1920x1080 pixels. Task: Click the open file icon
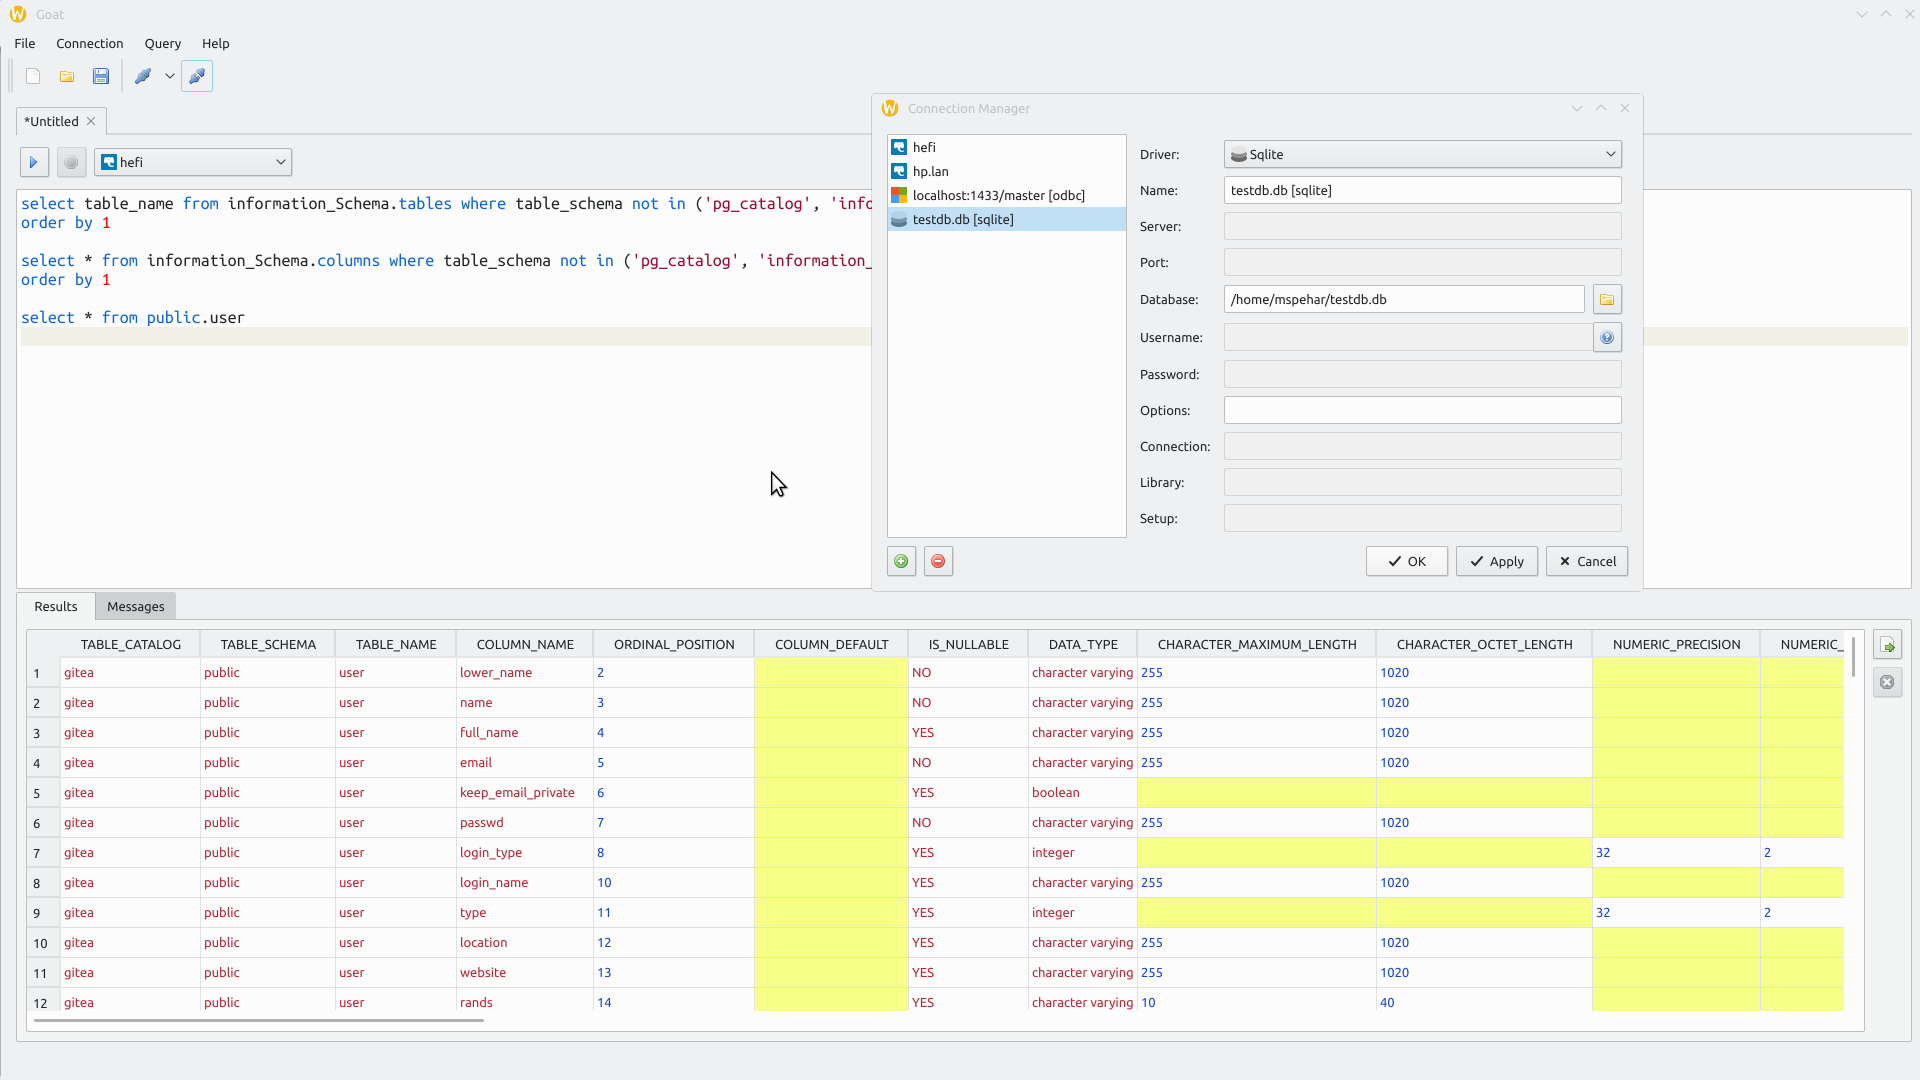(x=67, y=76)
